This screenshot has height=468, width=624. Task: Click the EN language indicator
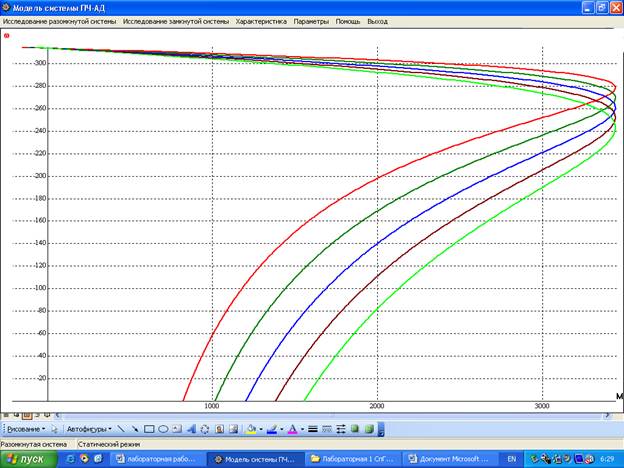[x=512, y=459]
